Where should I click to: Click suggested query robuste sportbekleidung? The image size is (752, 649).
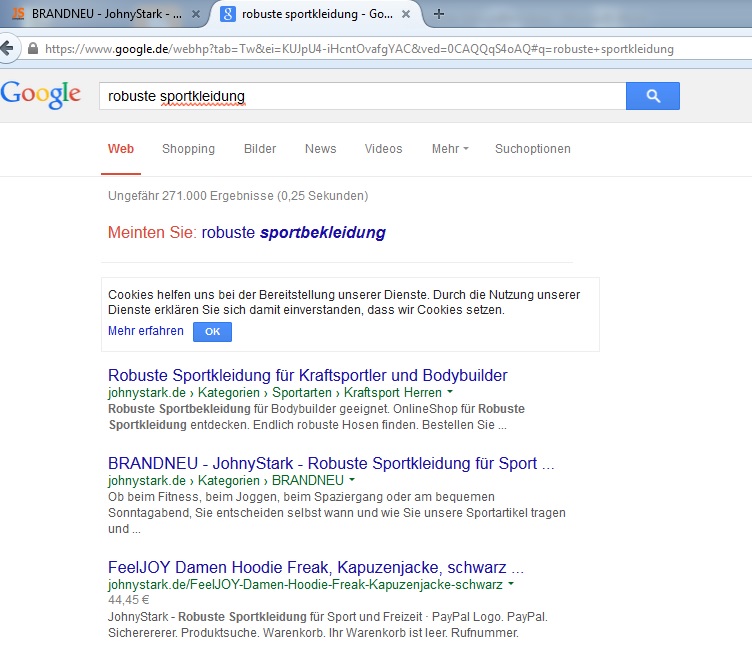point(294,233)
